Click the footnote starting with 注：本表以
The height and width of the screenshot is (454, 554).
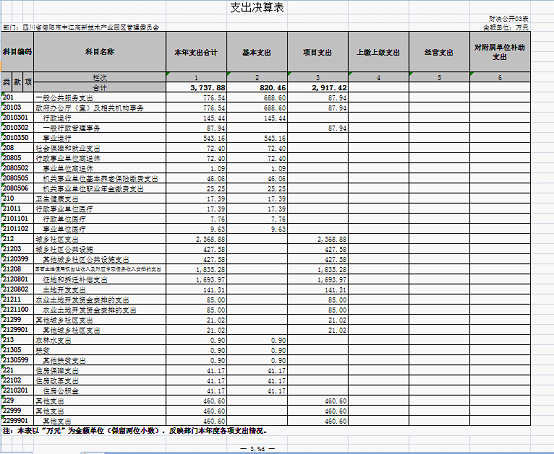coord(135,431)
